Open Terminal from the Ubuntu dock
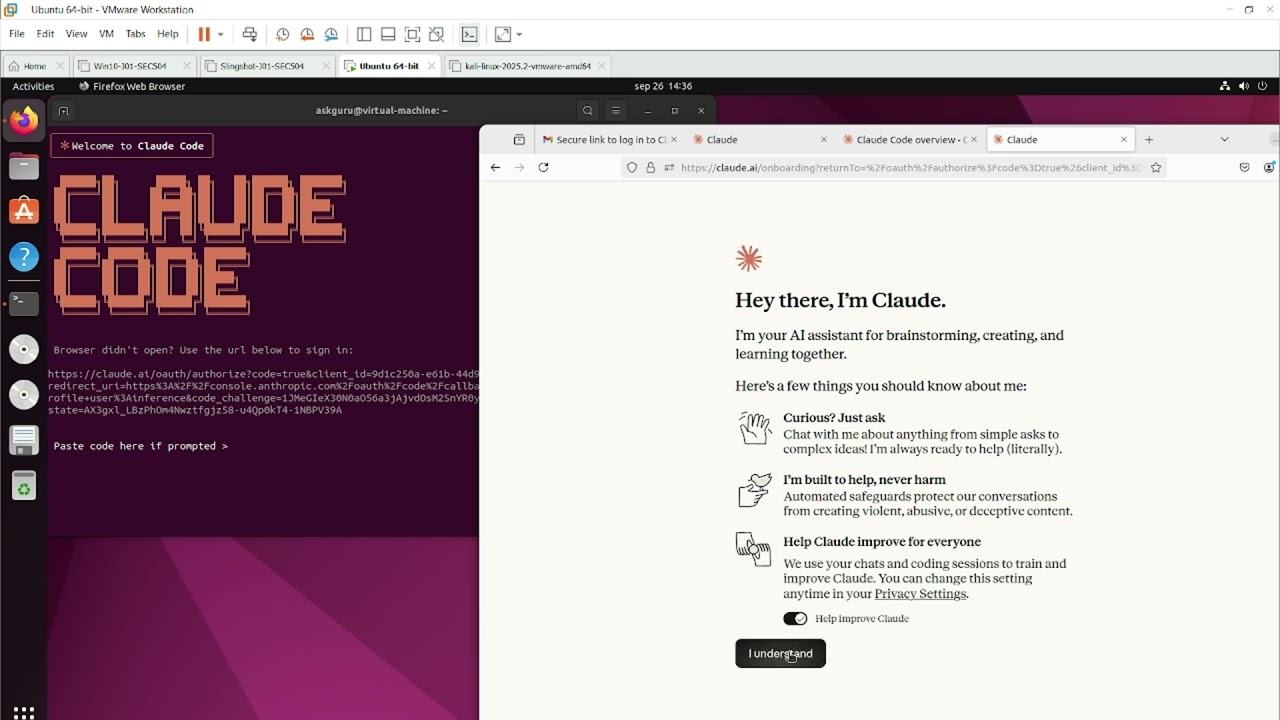Screen dimensions: 1280x720 point(24,303)
